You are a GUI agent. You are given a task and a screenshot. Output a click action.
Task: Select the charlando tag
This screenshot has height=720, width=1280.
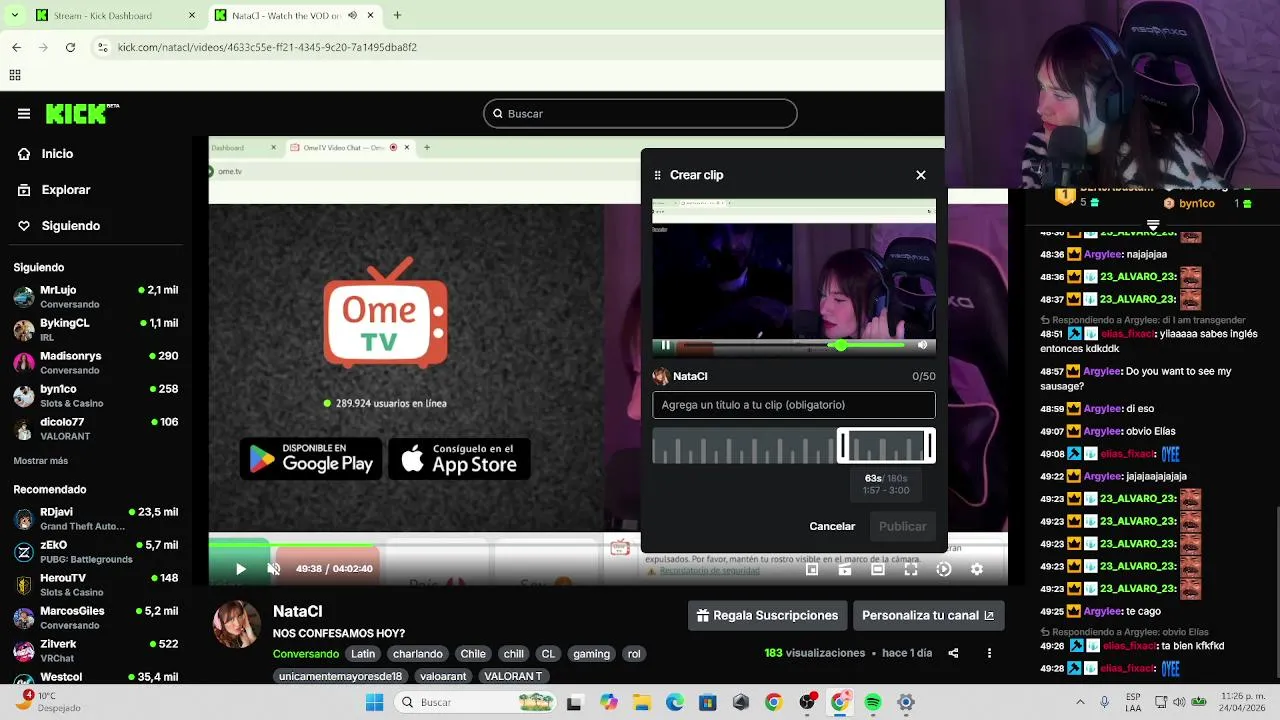(417, 654)
